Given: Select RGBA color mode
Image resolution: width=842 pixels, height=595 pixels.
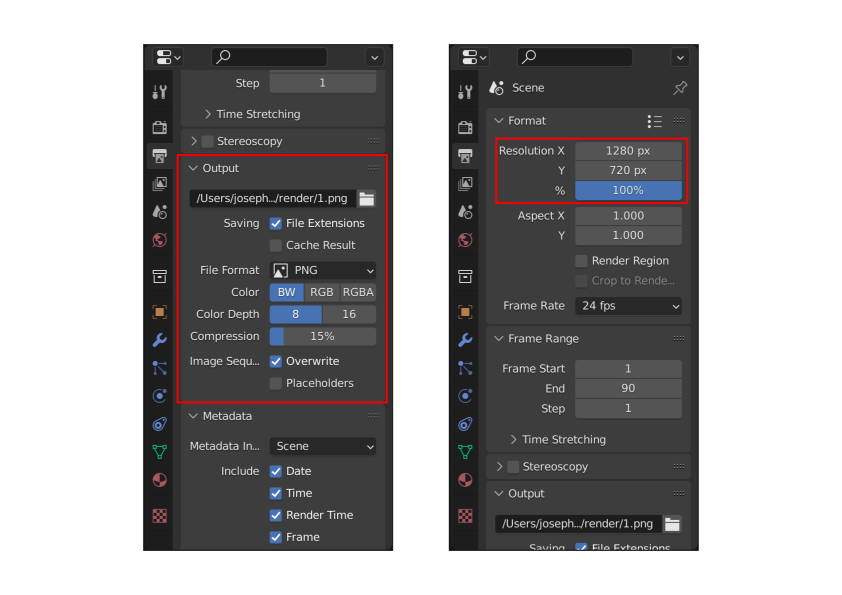Looking at the screenshot, I should tap(358, 293).
